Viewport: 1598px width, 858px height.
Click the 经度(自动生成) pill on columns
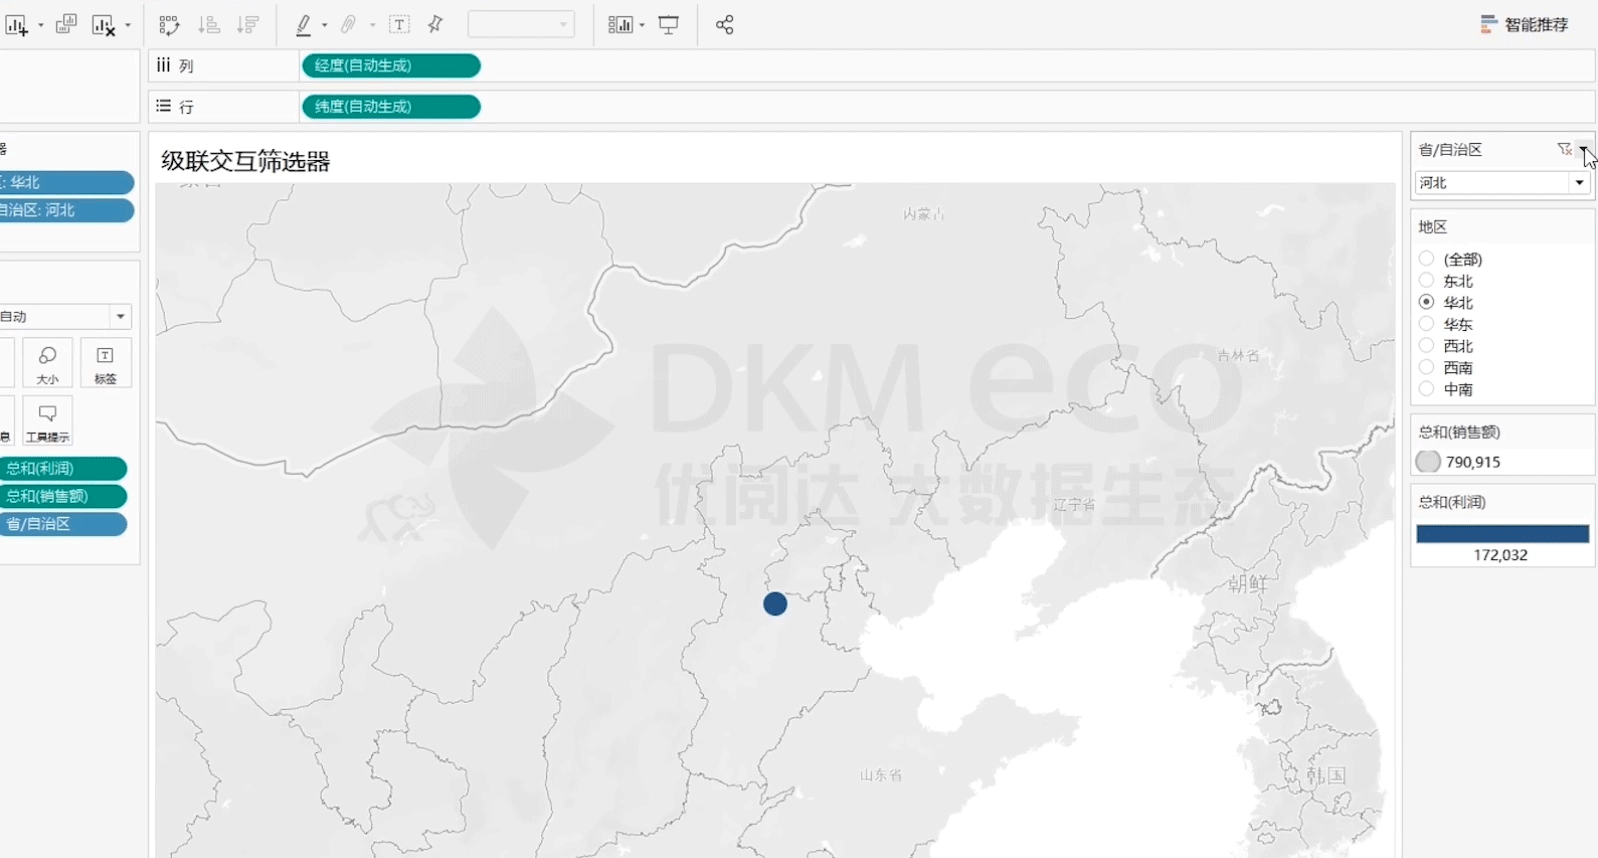390,66
